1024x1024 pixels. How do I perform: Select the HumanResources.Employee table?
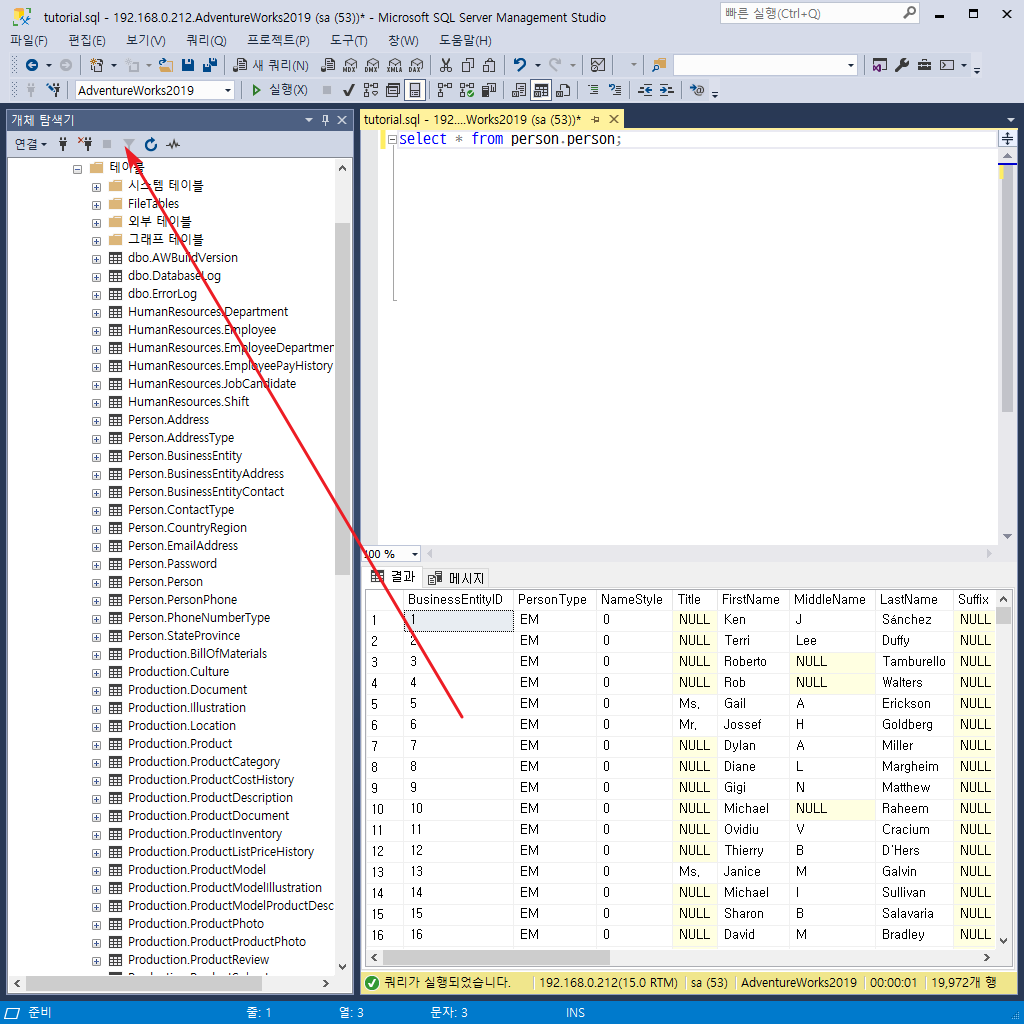pyautogui.click(x=202, y=330)
